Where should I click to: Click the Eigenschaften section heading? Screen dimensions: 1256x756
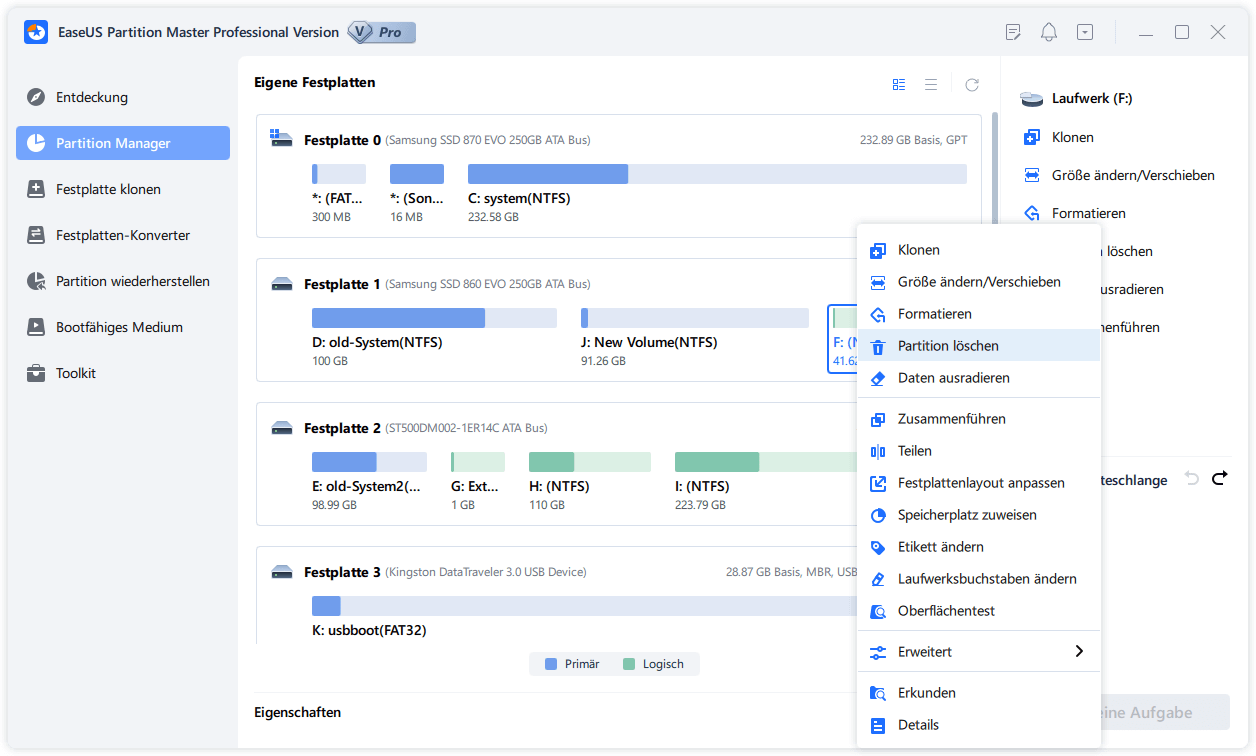pyautogui.click(x=298, y=712)
